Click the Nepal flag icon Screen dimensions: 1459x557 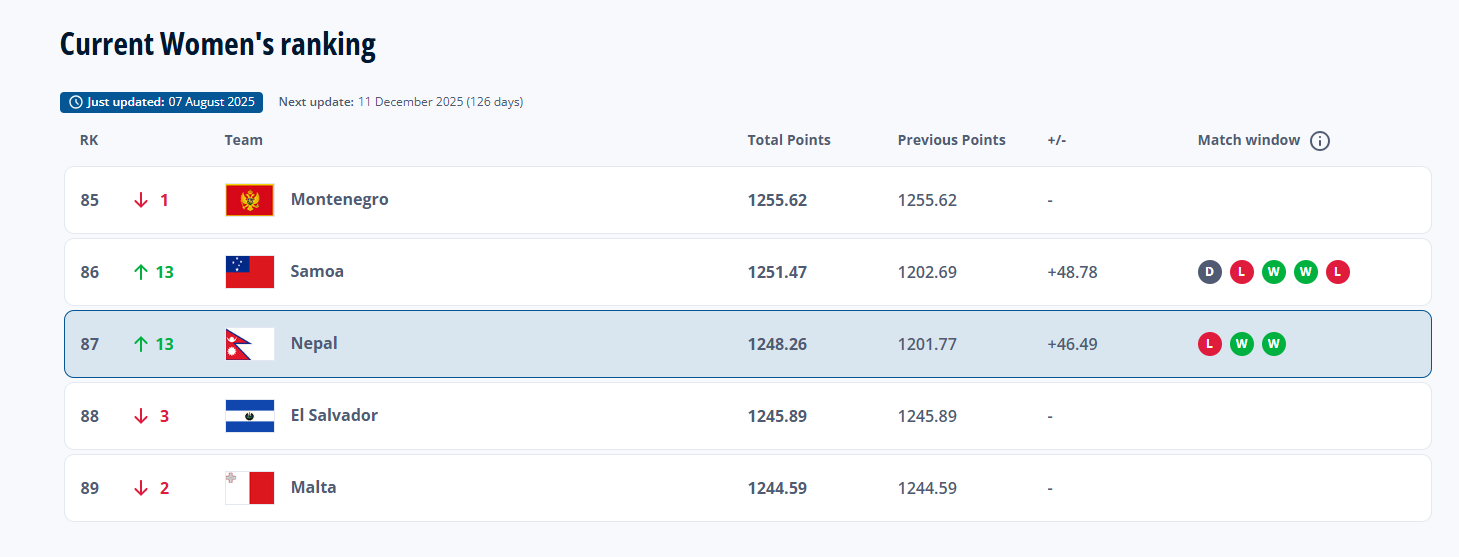coord(250,344)
